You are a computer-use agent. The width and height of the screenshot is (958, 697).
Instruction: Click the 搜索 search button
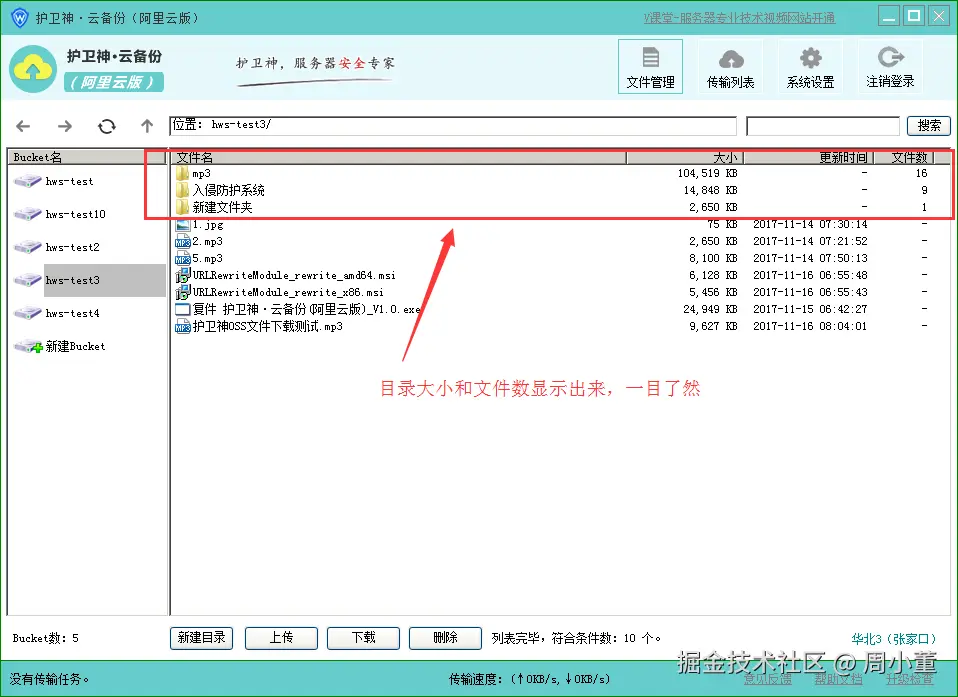pos(929,125)
